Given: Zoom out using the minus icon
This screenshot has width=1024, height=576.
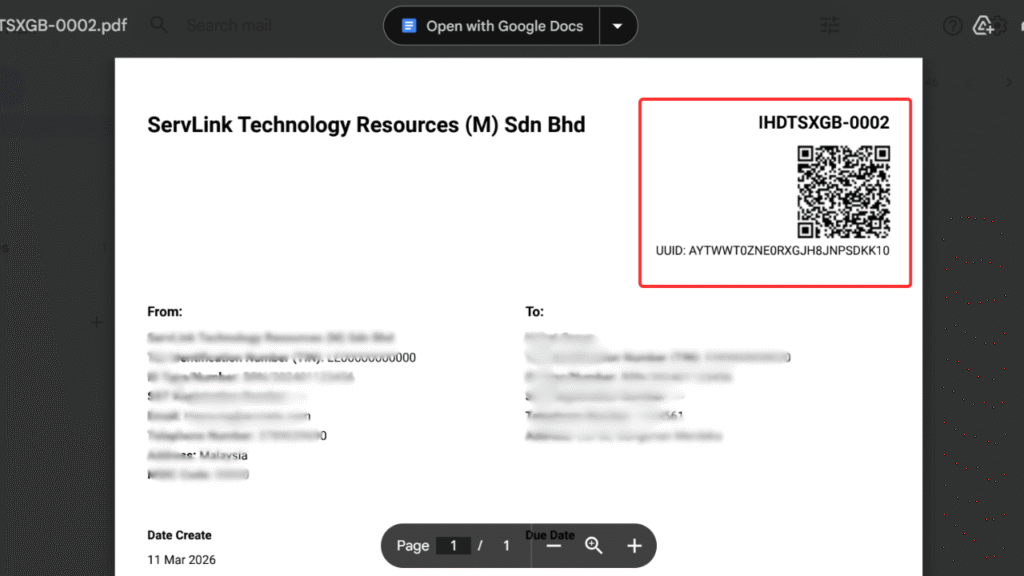Looking at the screenshot, I should tap(554, 545).
